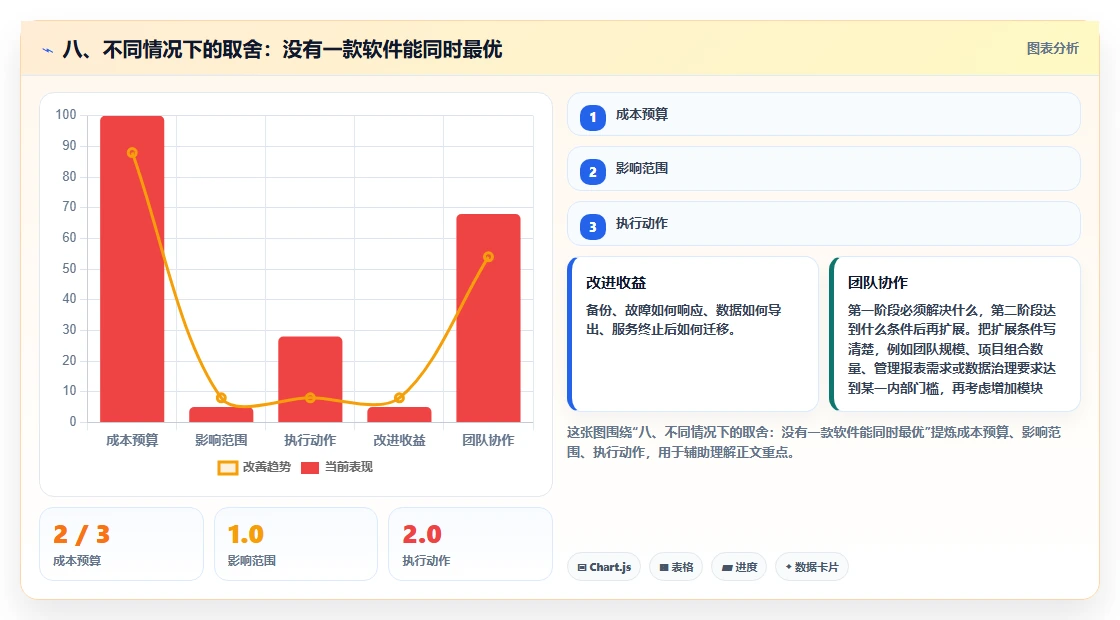Click the trend line point on 影响范围
Image resolution: width=1120 pixels, height=620 pixels.
221,398
